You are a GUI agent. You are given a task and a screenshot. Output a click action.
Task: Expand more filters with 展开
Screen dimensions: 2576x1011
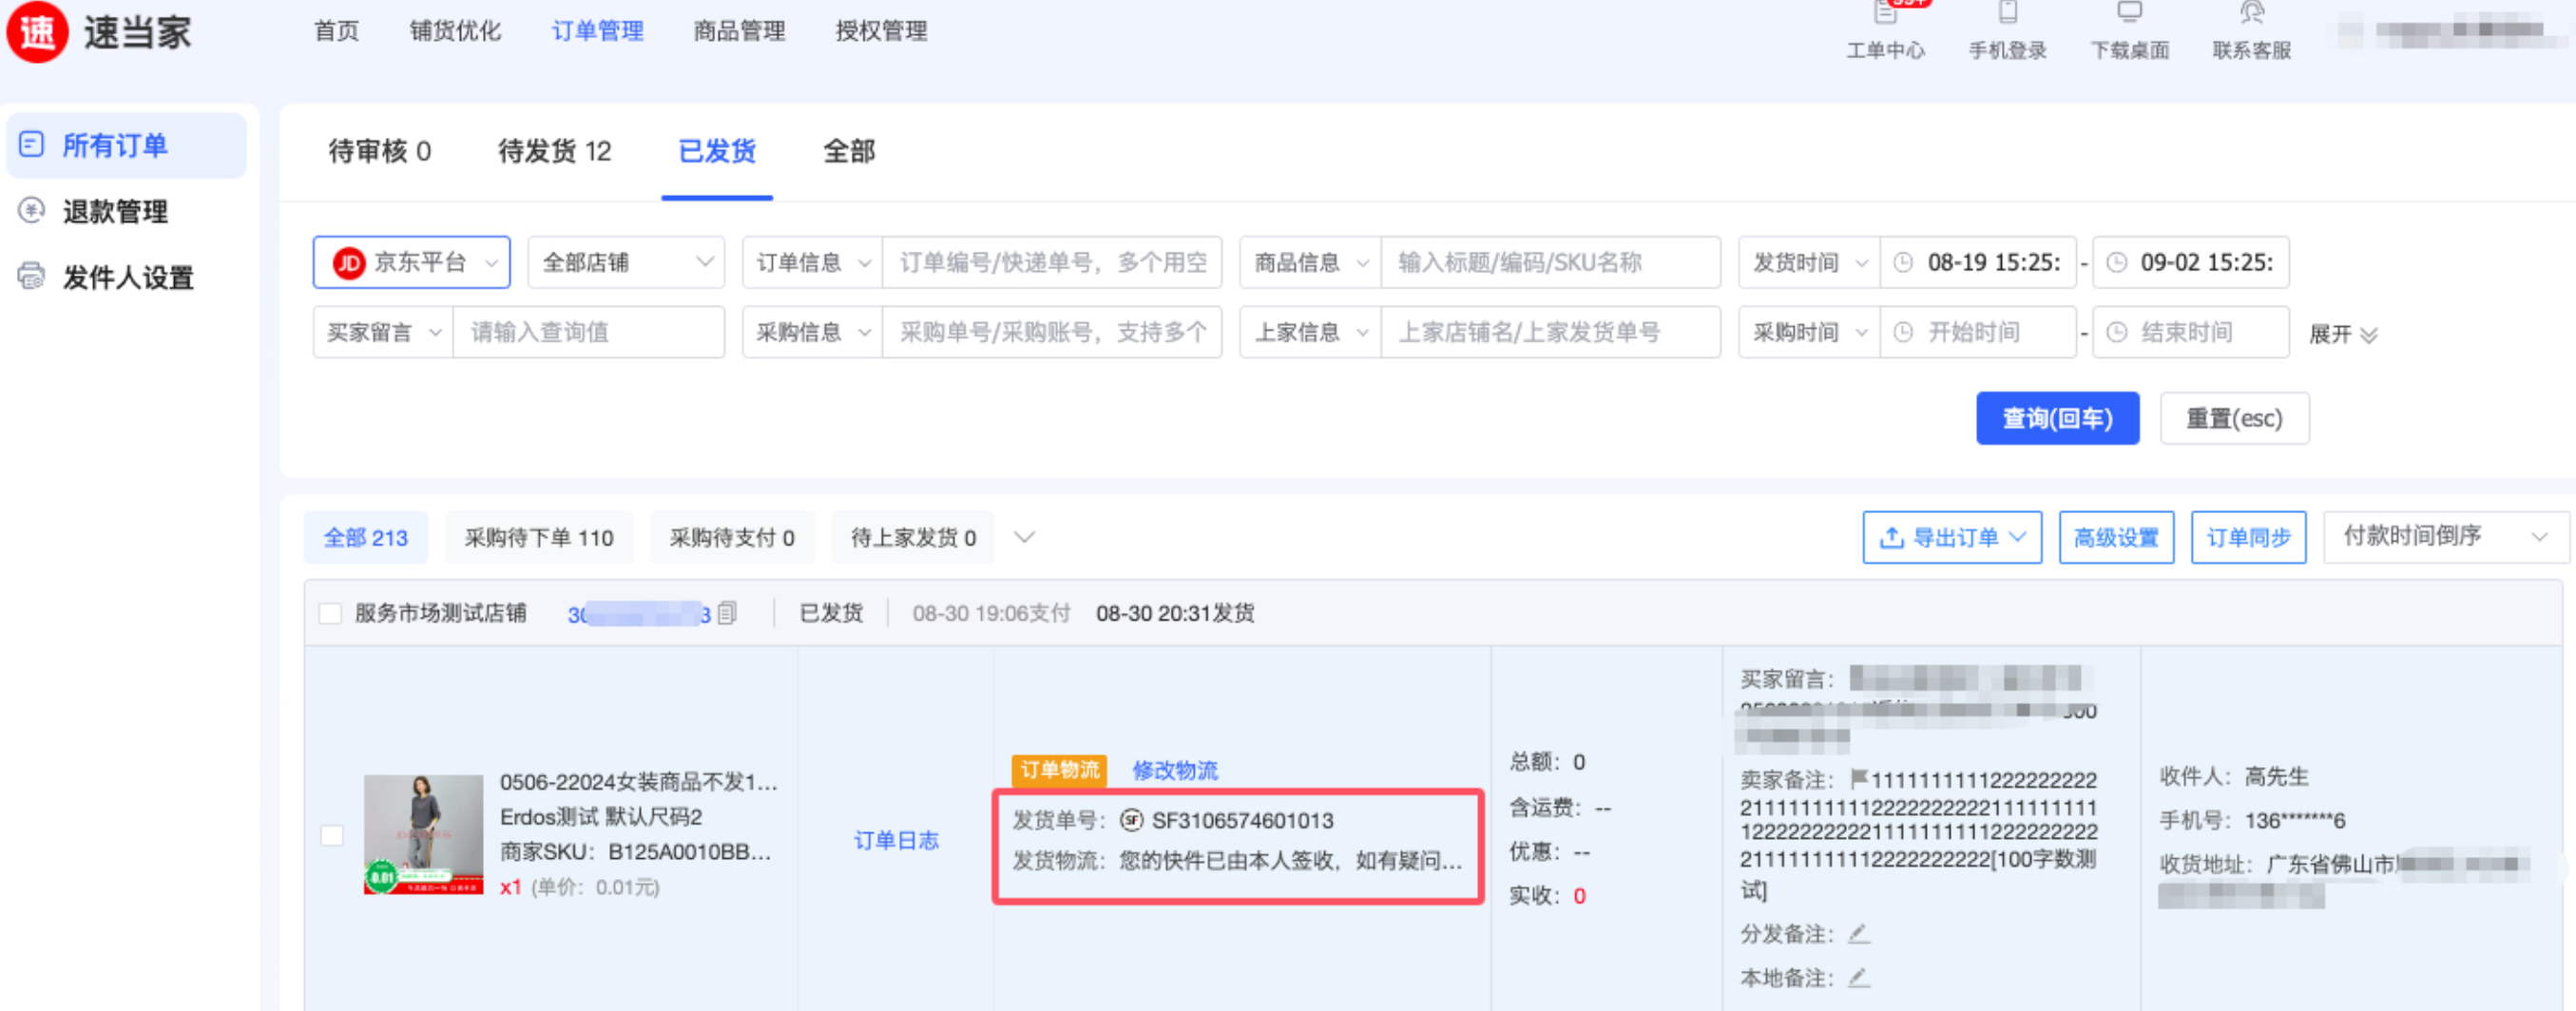click(x=2342, y=334)
